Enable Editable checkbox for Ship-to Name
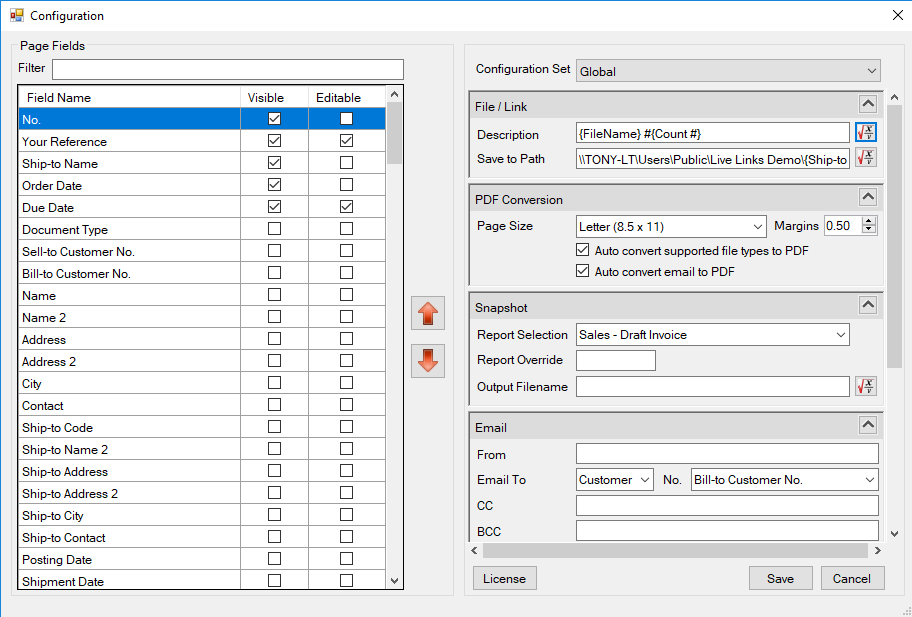The height and width of the screenshot is (617, 912). (x=346, y=163)
